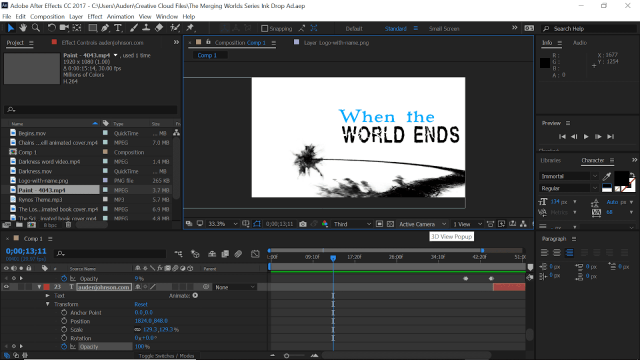Click the Draft 3D icon in timeline
The width and height of the screenshot is (640, 360).
(x=195, y=254)
